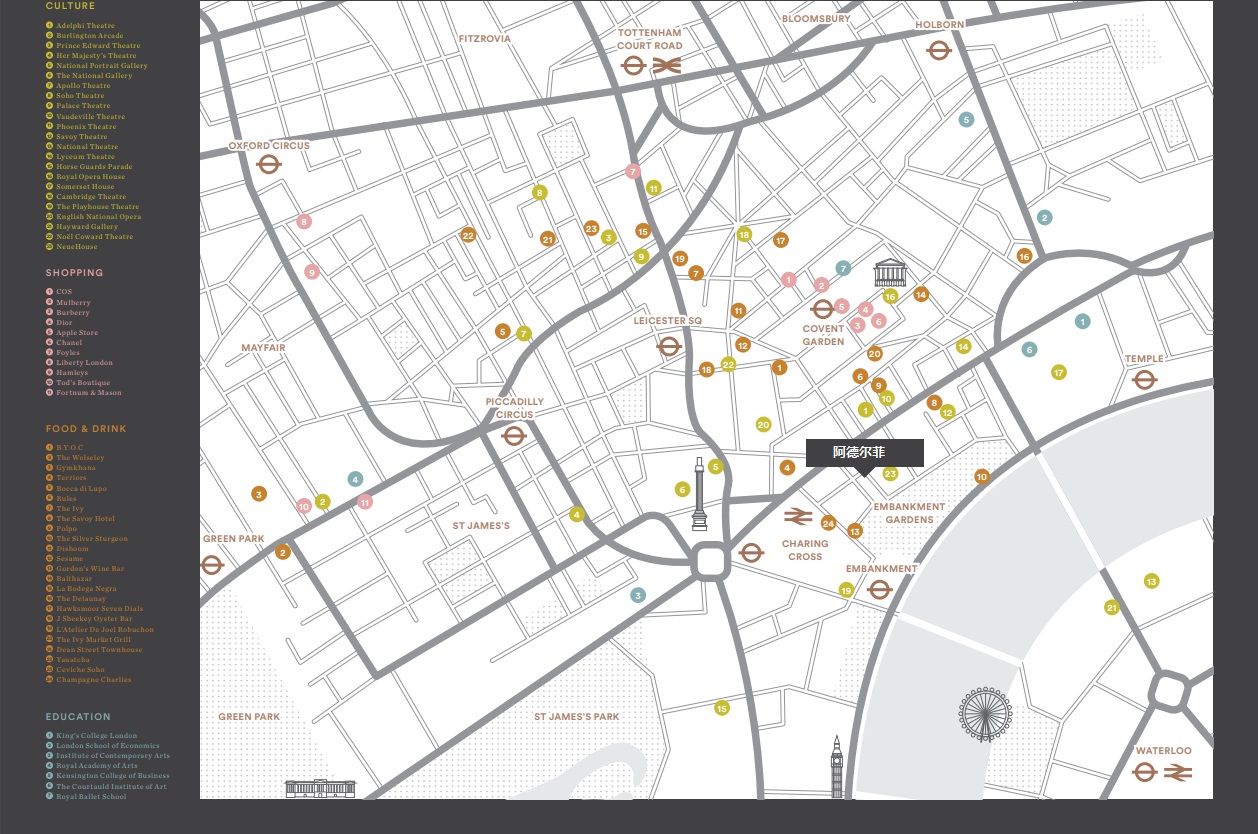Screen dimensions: 1258x834
Task: Click the Waterloo national rail icon
Action: (x=1178, y=772)
